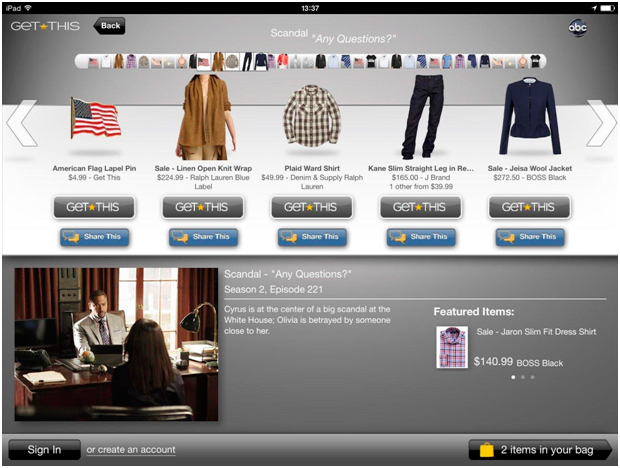The width and height of the screenshot is (620, 468).
Task: Tap the abc network logo
Action: coord(577,27)
